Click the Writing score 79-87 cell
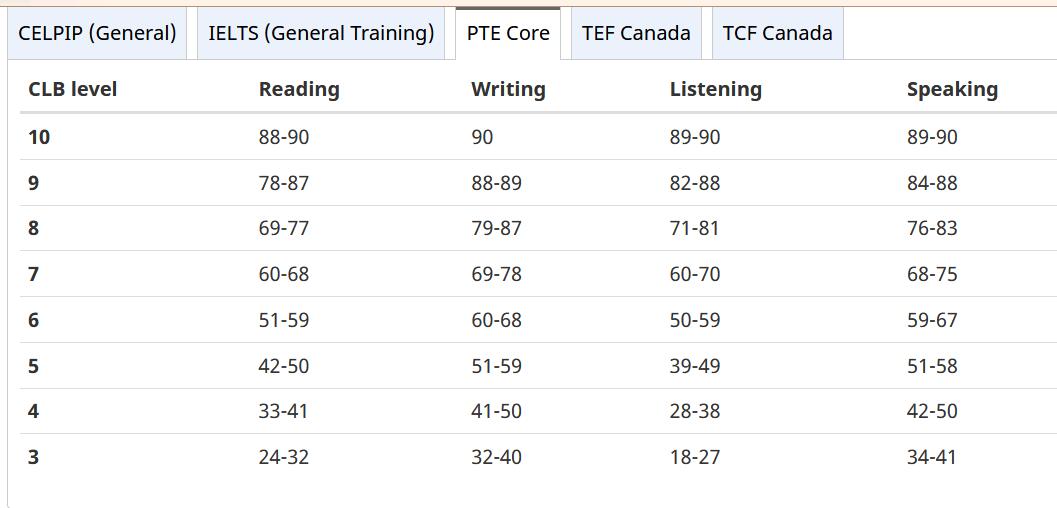Screen dimensions: 1057x508 (496, 228)
